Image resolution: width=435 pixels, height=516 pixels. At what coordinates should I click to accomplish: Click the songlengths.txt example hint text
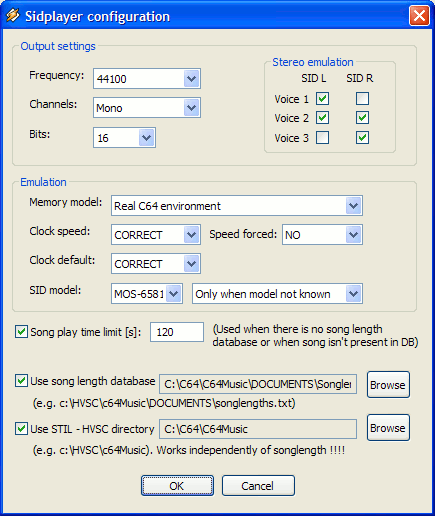point(164,404)
